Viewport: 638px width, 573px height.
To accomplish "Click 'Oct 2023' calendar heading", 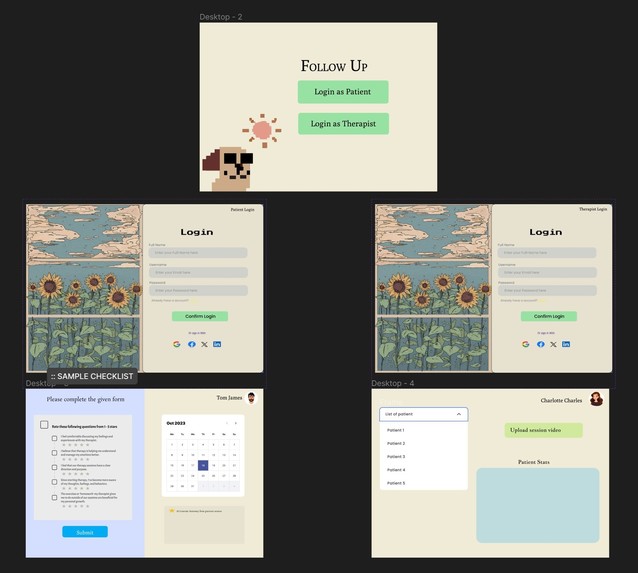I will click(x=176, y=423).
